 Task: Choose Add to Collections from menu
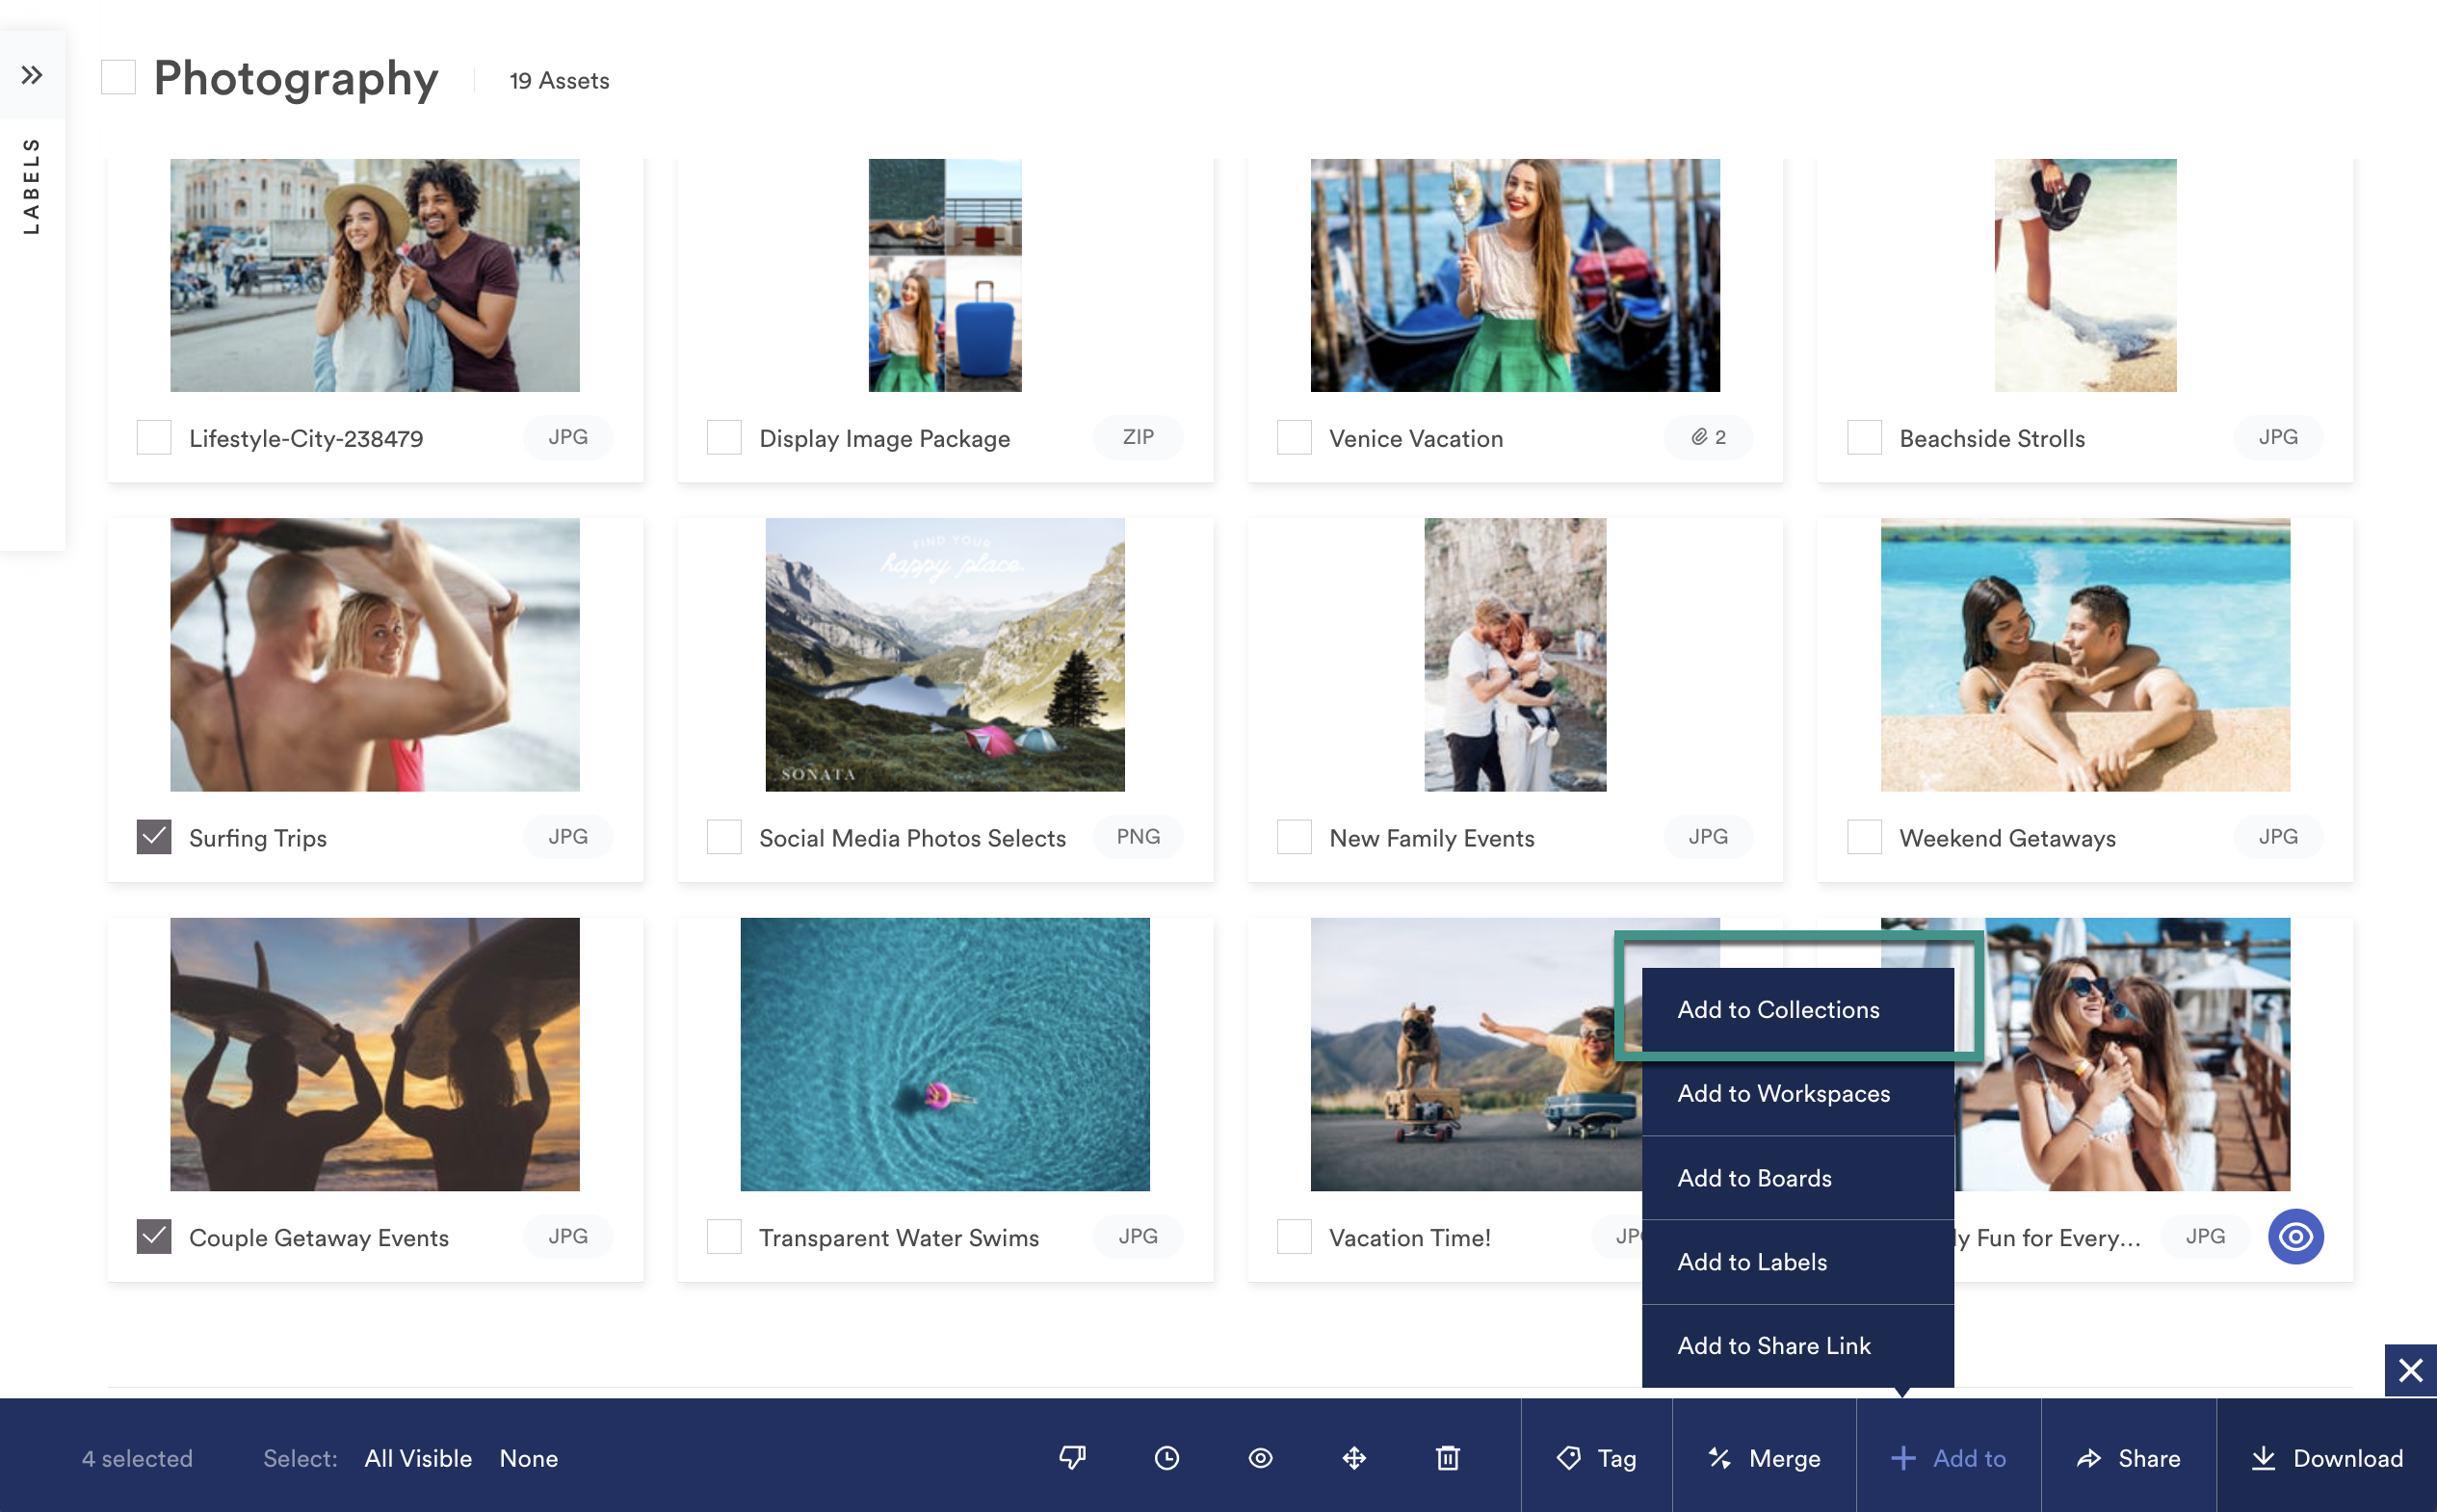coord(1798,1010)
